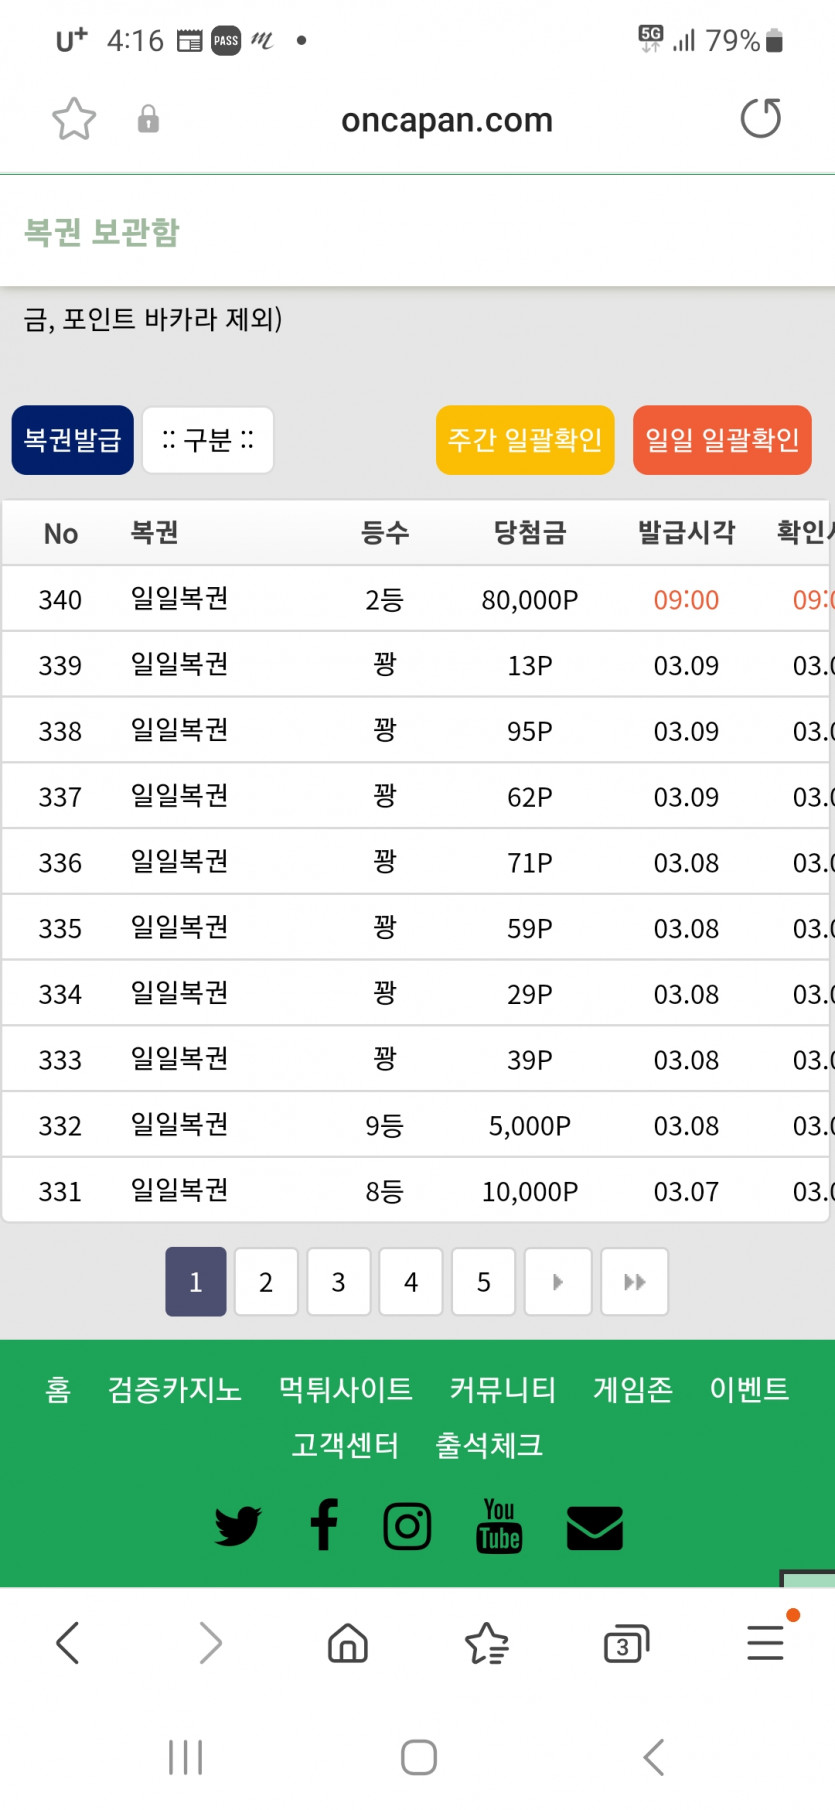Open the browser home icon

coord(348,1643)
